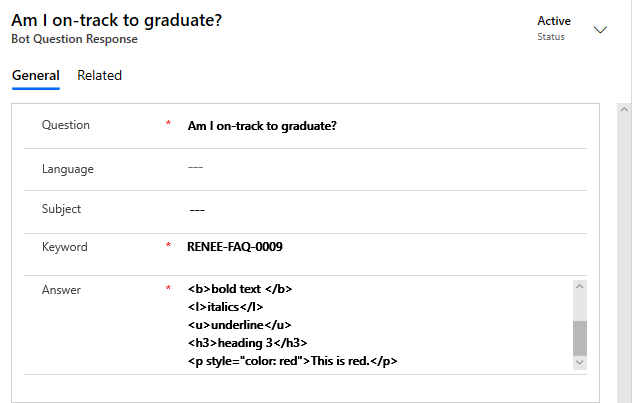Image resolution: width=632 pixels, height=403 pixels.
Task: Click the Bot Question Response subtitle
Action: (74, 40)
